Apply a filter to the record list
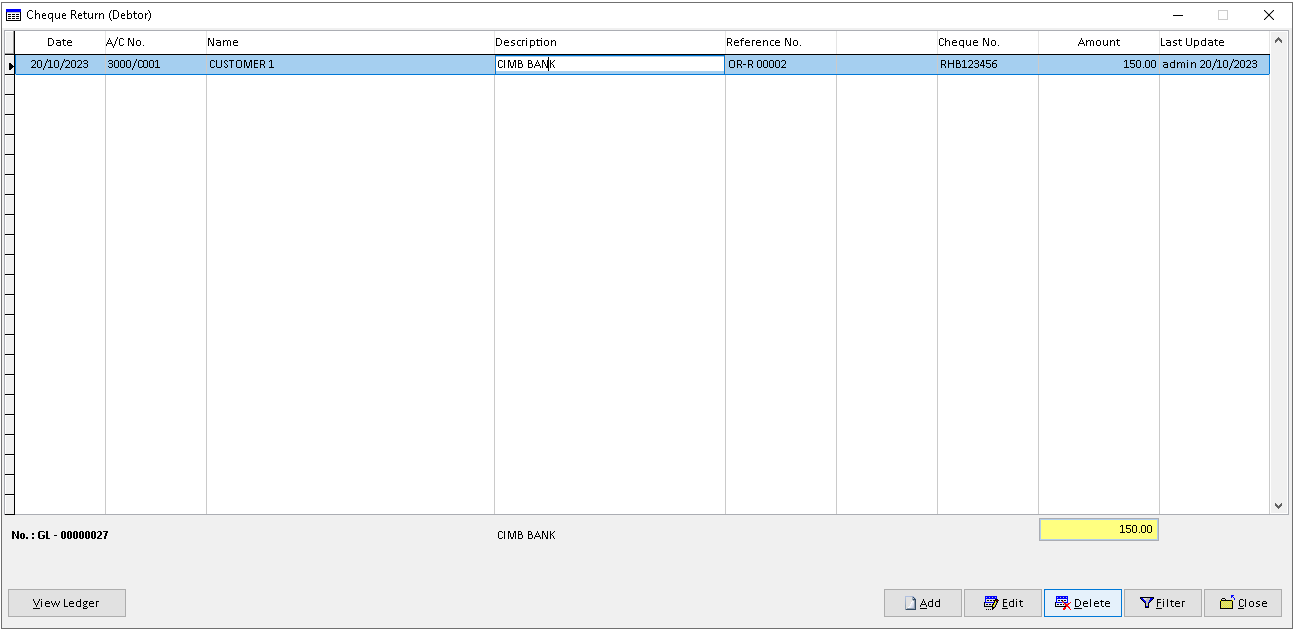This screenshot has width=1295, height=630. point(1163,603)
